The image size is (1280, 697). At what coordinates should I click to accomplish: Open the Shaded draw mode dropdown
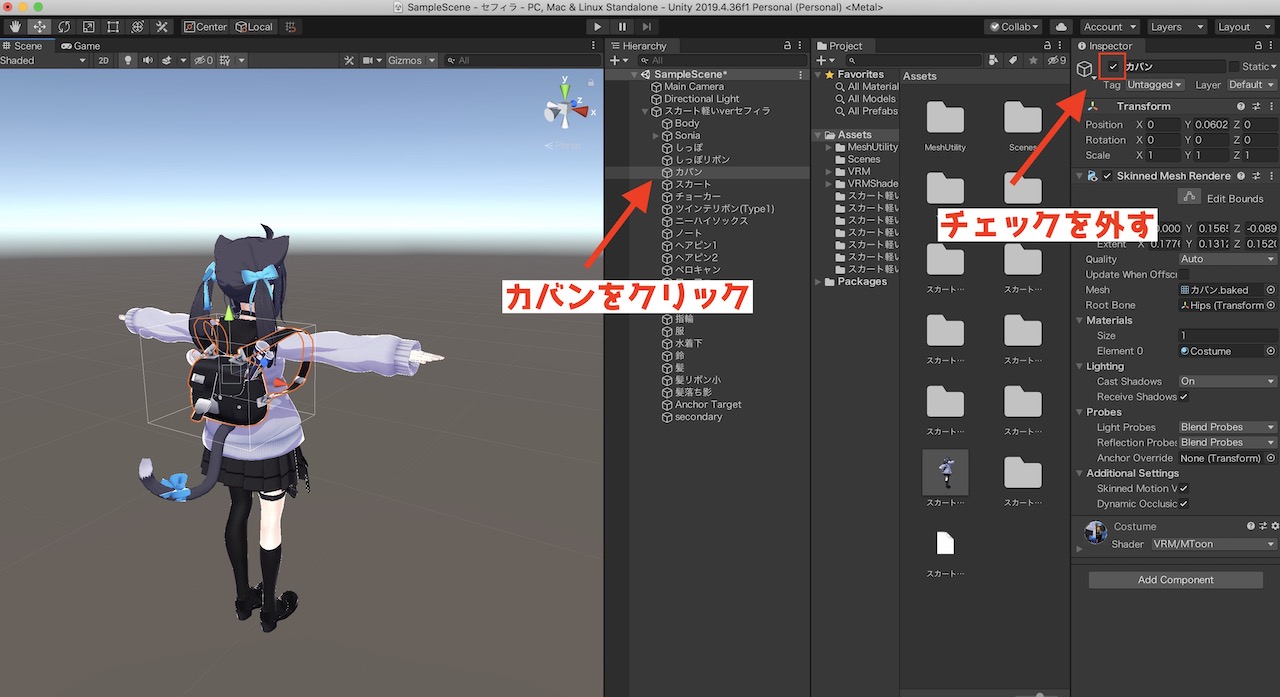click(40, 60)
